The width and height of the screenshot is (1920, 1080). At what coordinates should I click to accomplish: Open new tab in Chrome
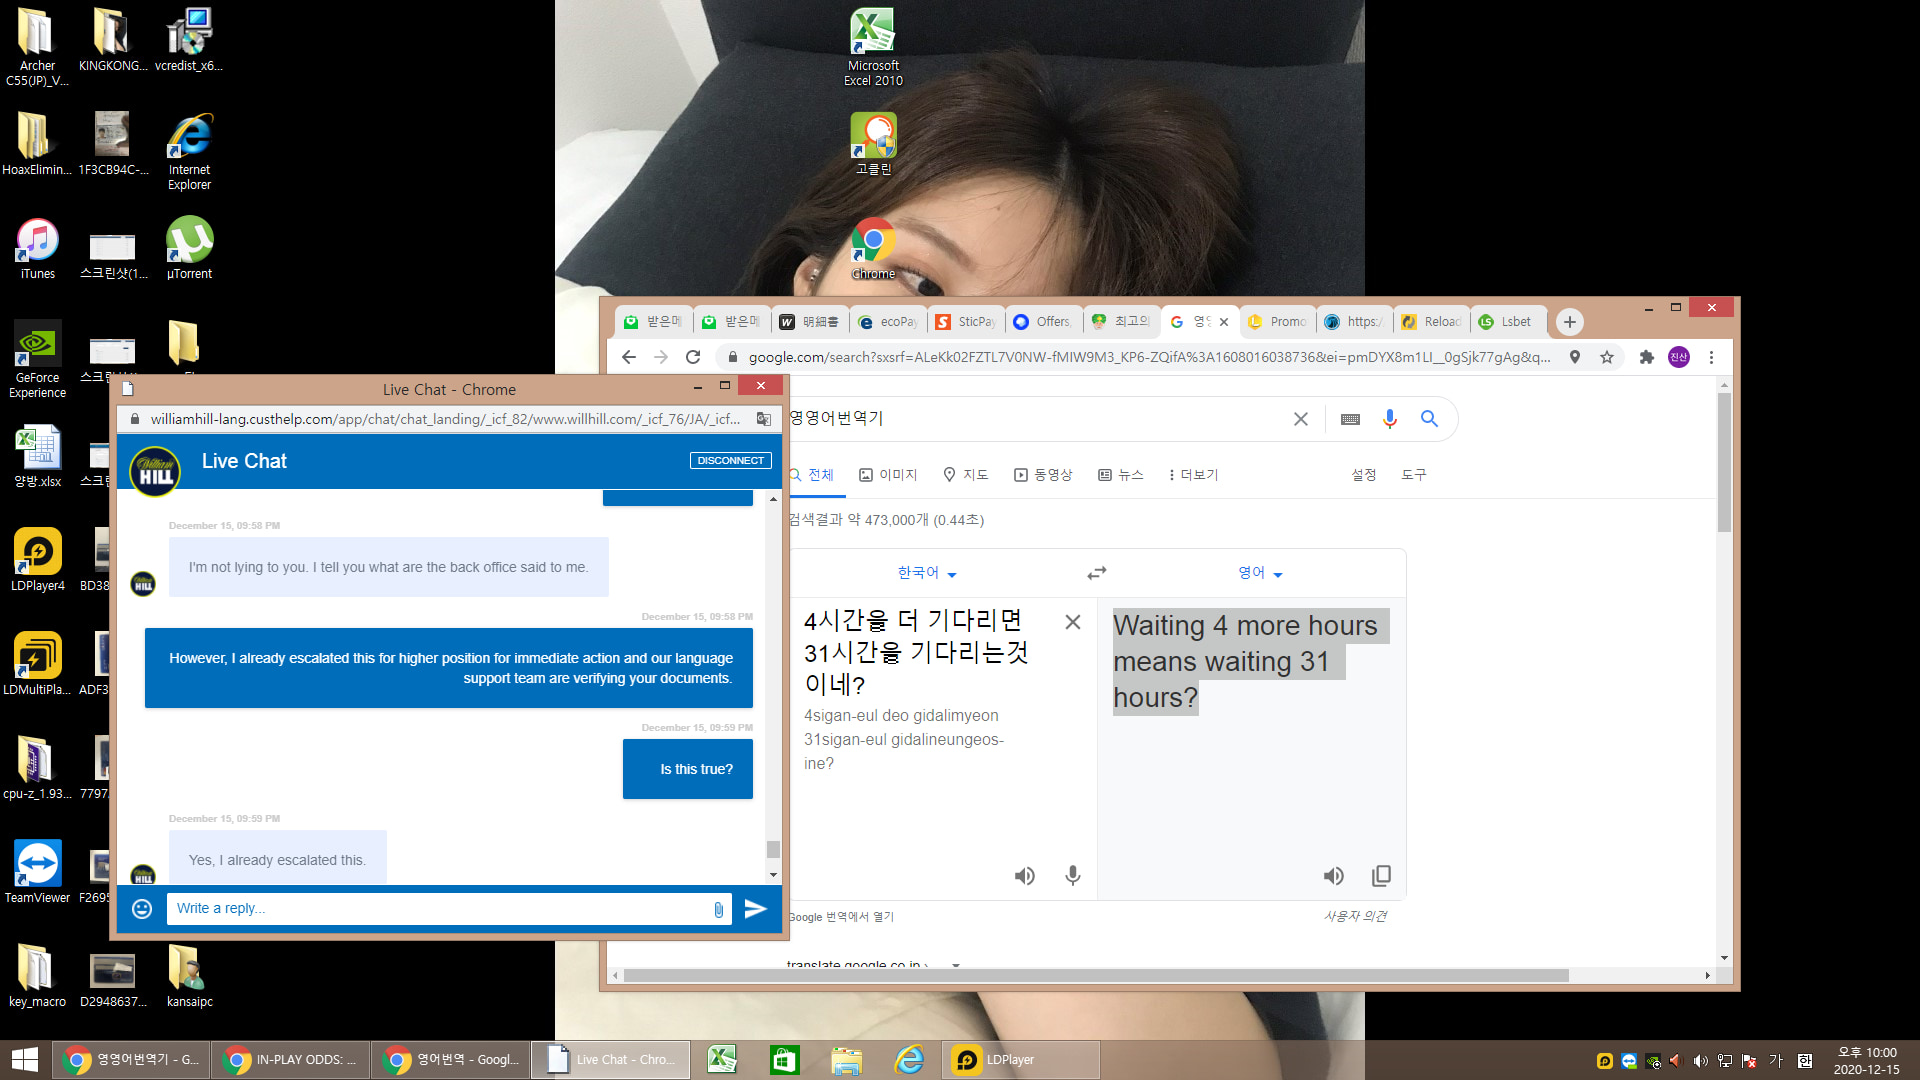coord(1570,322)
